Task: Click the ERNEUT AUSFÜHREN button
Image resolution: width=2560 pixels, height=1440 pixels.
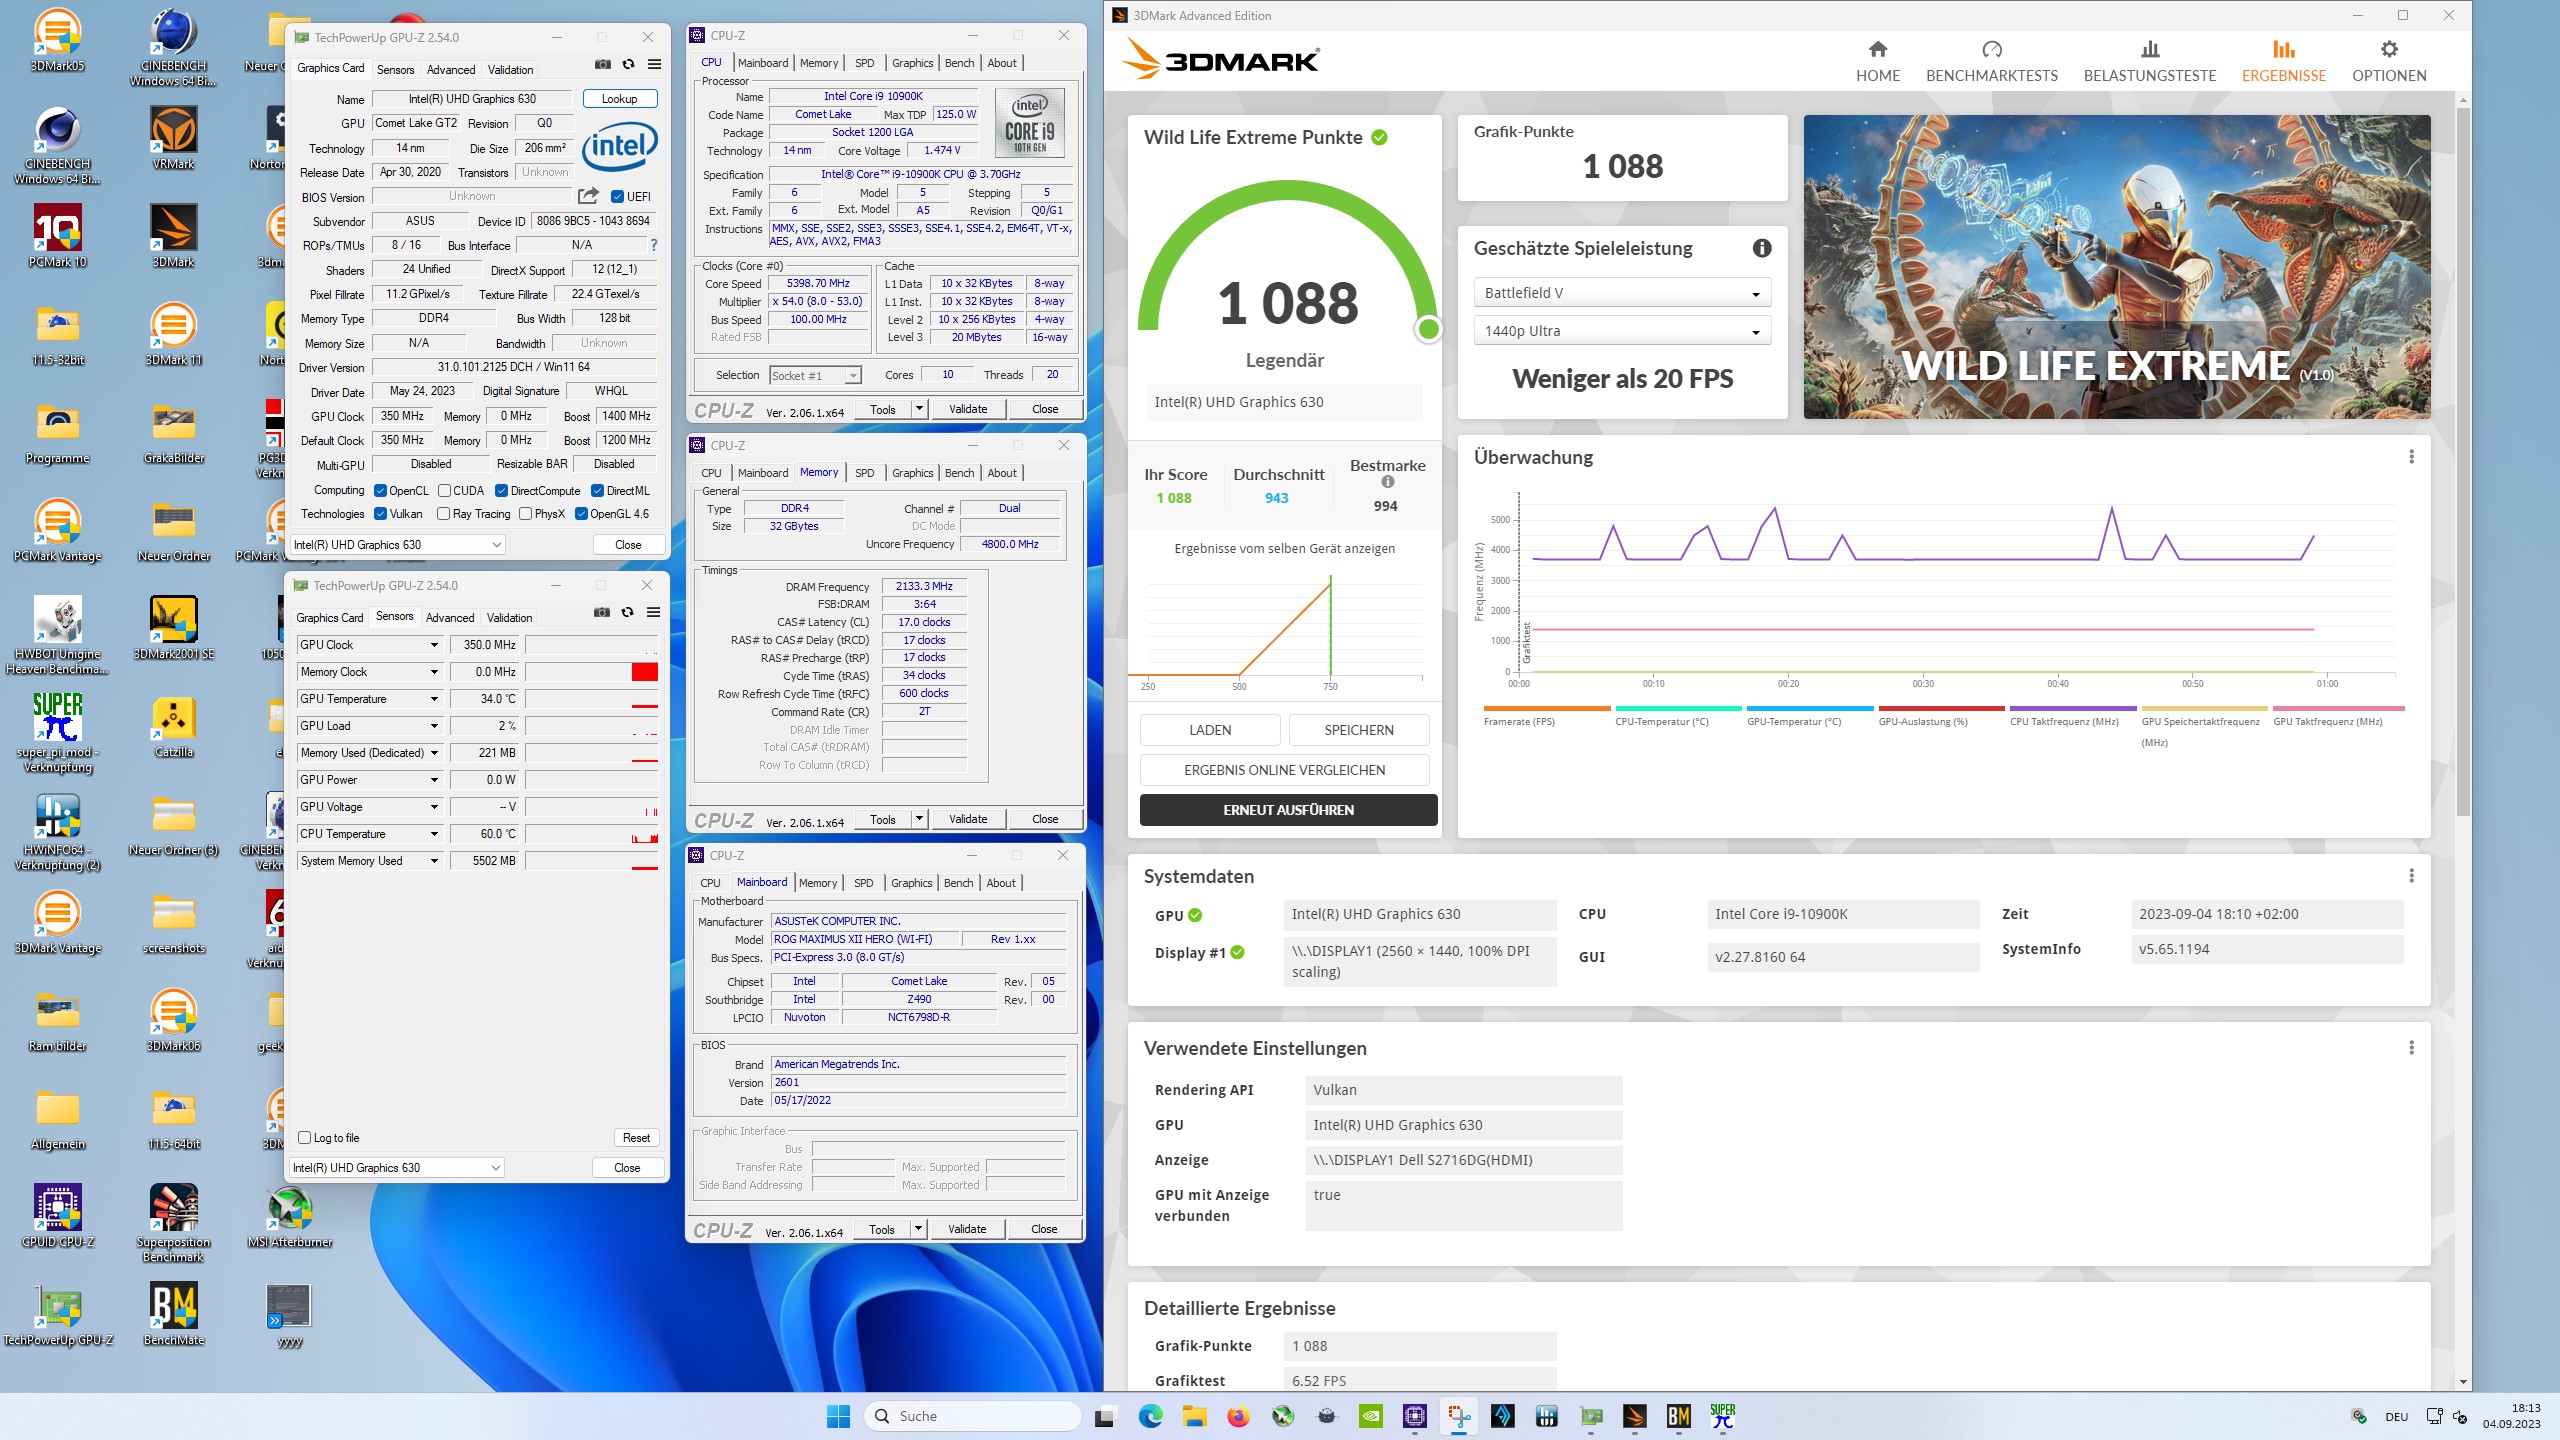Action: click(x=1288, y=810)
